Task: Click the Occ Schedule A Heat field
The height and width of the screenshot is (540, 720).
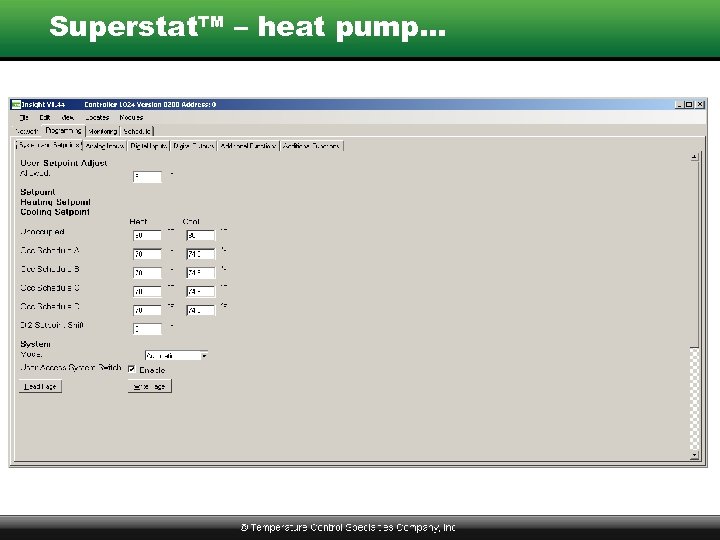Action: click(x=147, y=254)
